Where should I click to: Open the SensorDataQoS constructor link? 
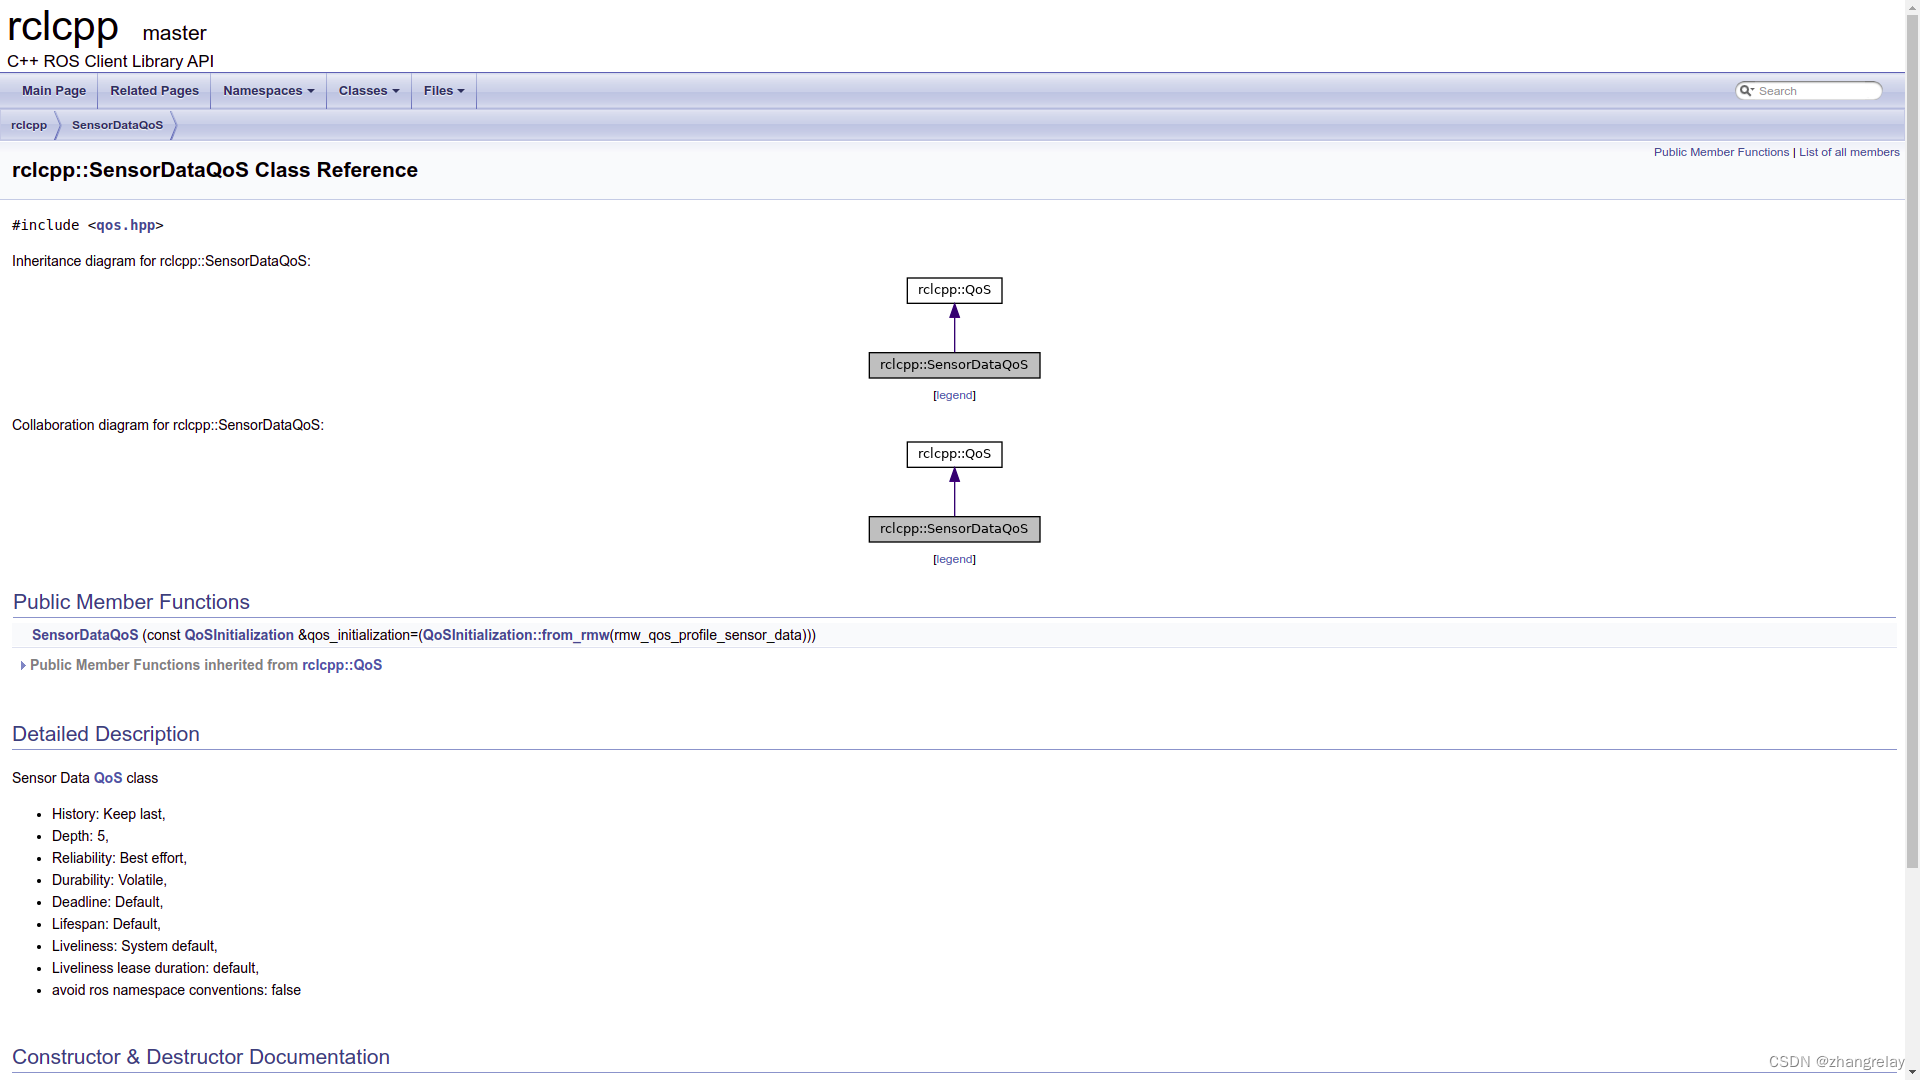pos(85,635)
